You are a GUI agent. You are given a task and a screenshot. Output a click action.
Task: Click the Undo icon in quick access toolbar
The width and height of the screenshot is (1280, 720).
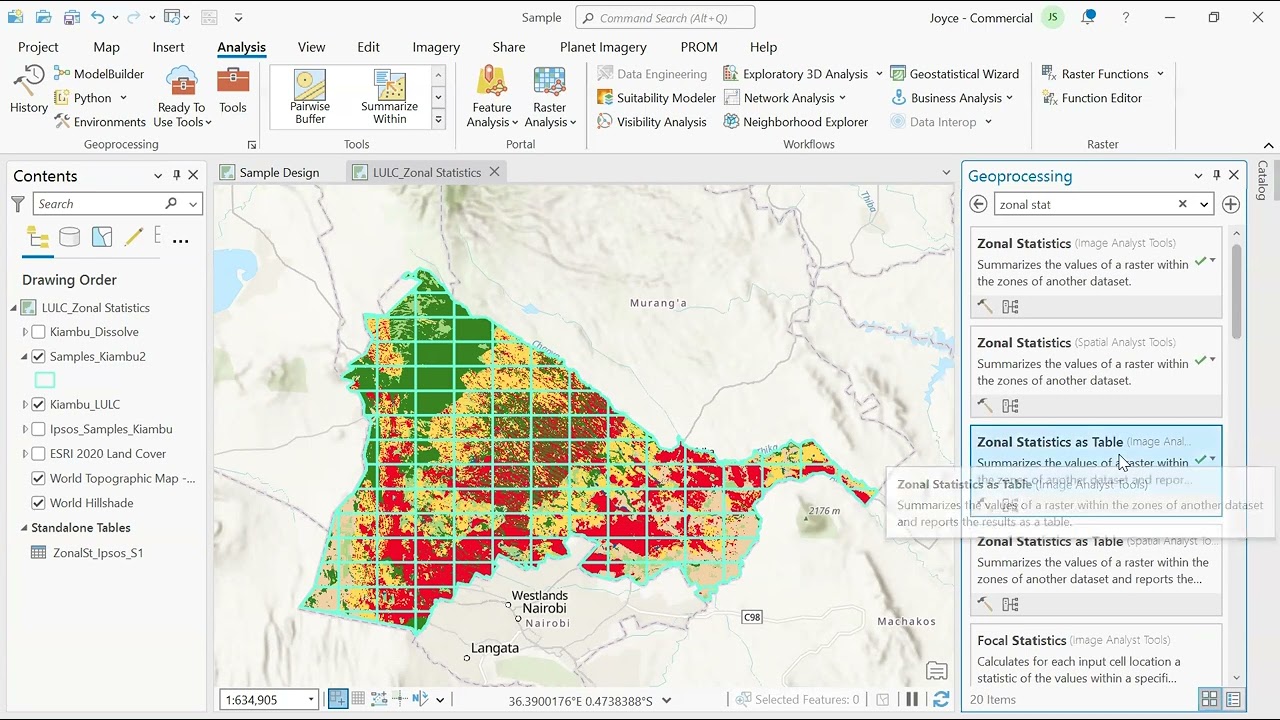(97, 17)
